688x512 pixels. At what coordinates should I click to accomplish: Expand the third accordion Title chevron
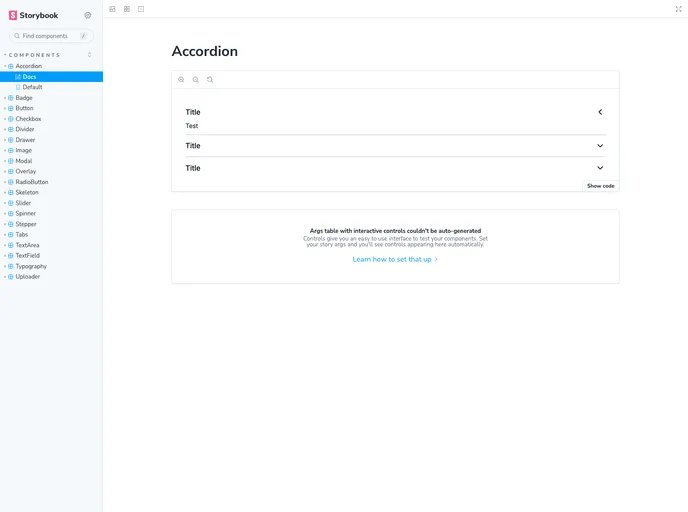click(x=600, y=168)
